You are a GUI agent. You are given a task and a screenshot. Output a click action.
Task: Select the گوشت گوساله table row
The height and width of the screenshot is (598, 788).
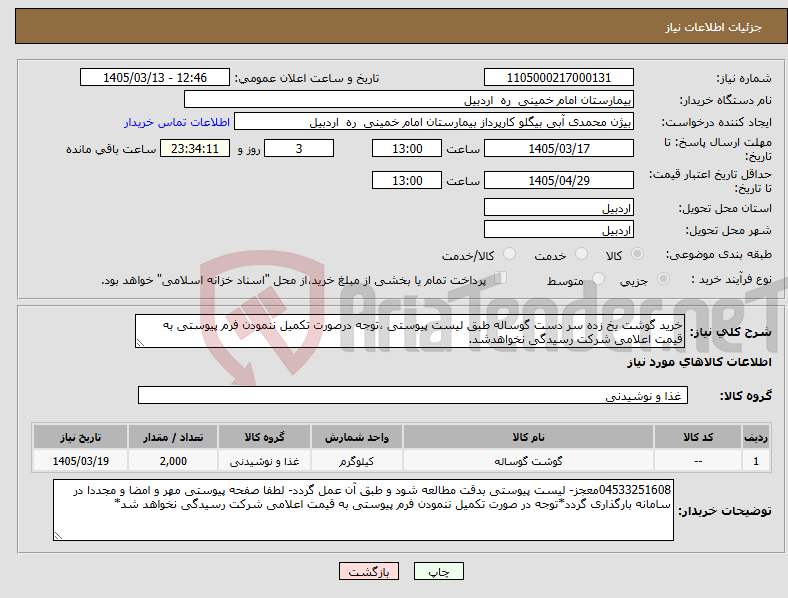401,461
